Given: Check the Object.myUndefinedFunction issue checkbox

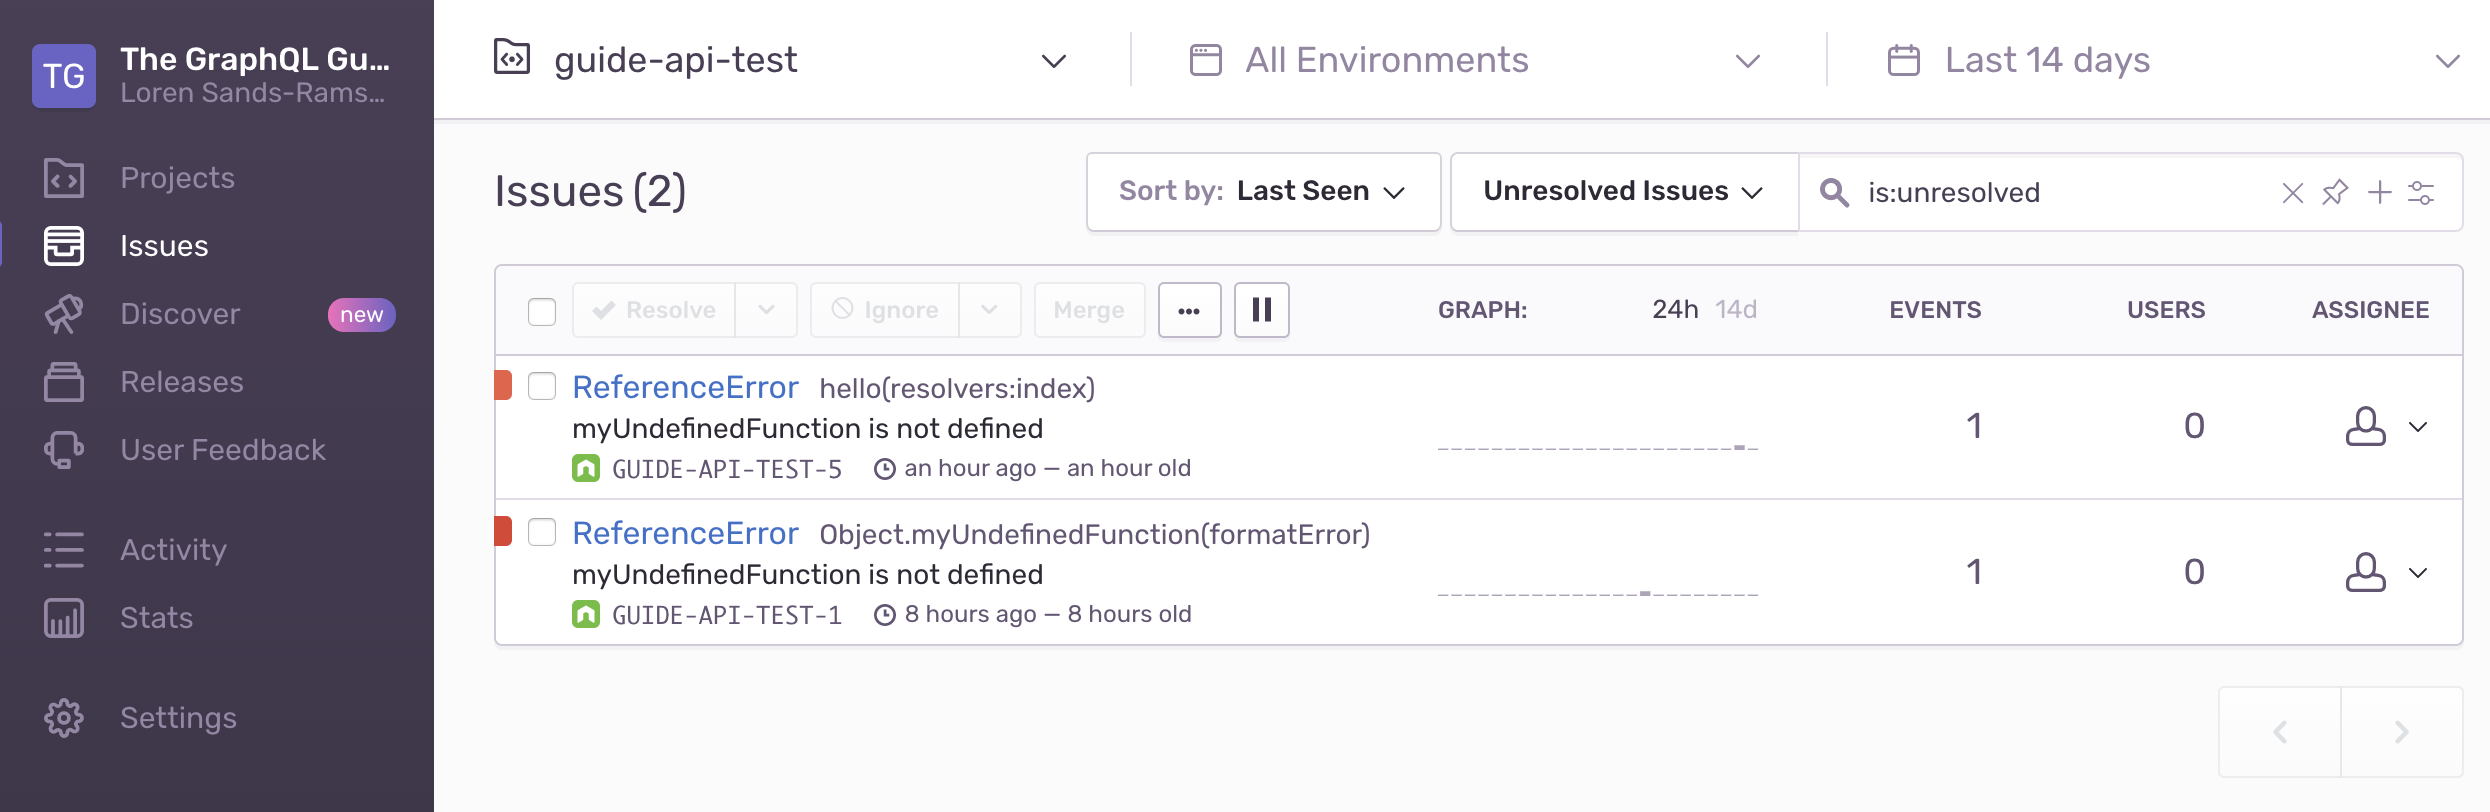Looking at the screenshot, I should click(x=542, y=532).
